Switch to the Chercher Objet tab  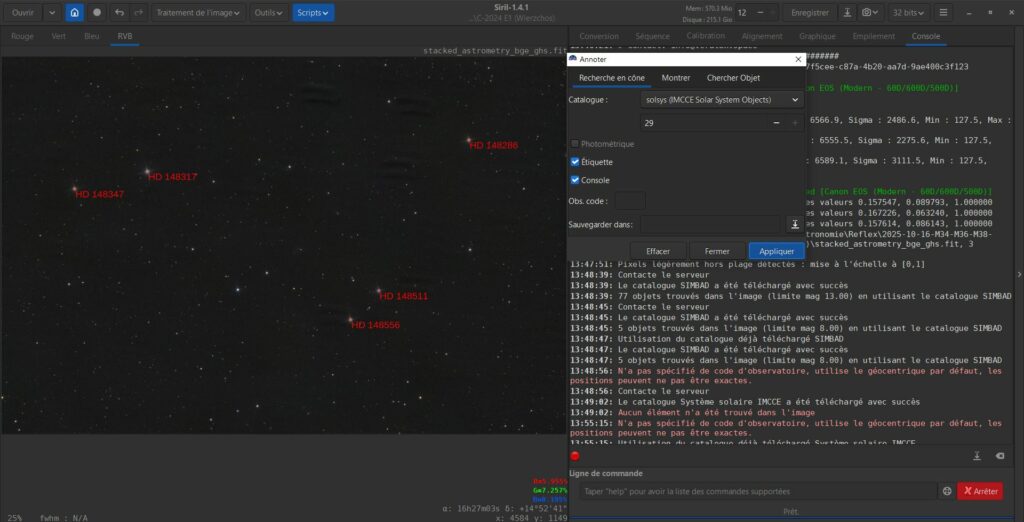pos(733,78)
